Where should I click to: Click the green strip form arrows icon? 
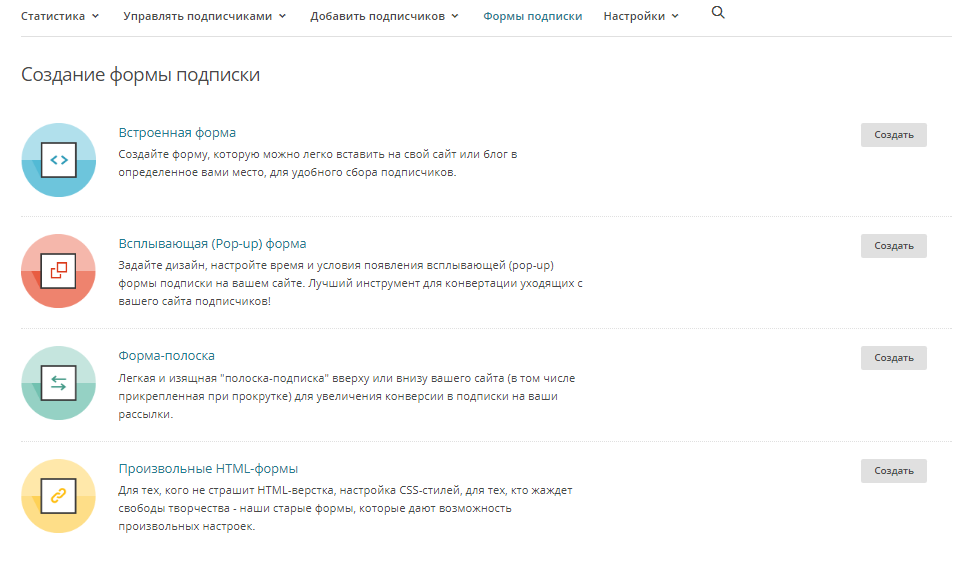58,383
